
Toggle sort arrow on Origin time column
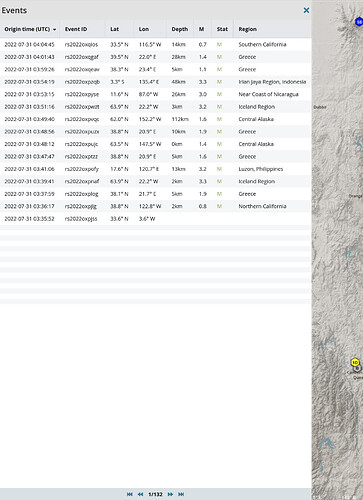pos(54,29)
